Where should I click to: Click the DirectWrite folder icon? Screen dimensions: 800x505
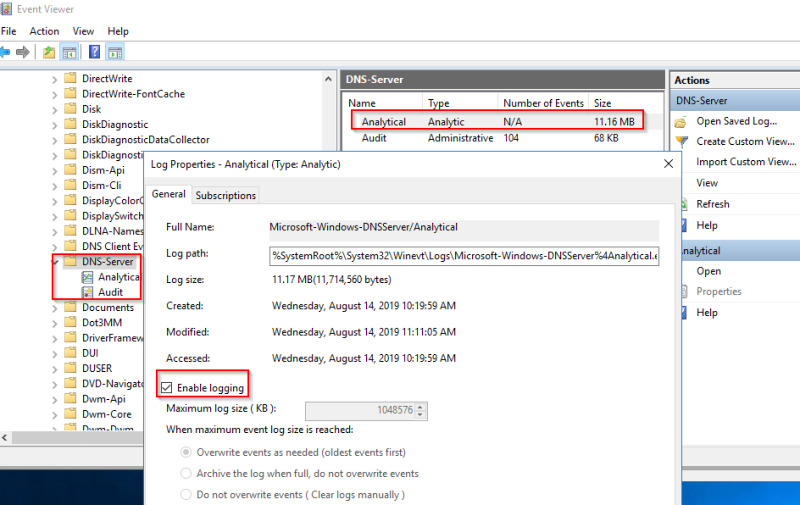click(70, 78)
